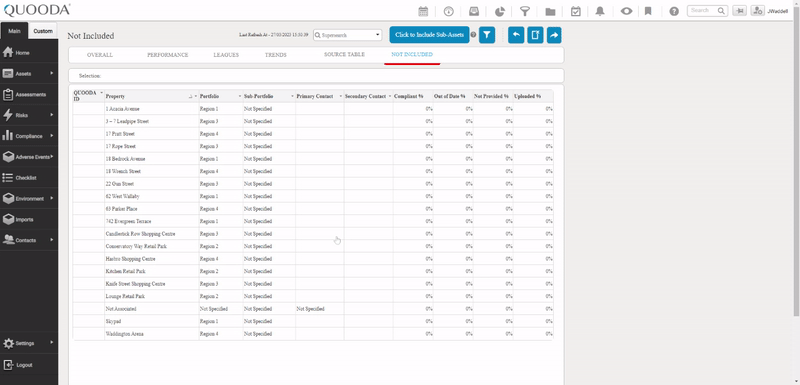The width and height of the screenshot is (800, 385).
Task: Switch to the Main sidebar tab
Action: [x=14, y=31]
